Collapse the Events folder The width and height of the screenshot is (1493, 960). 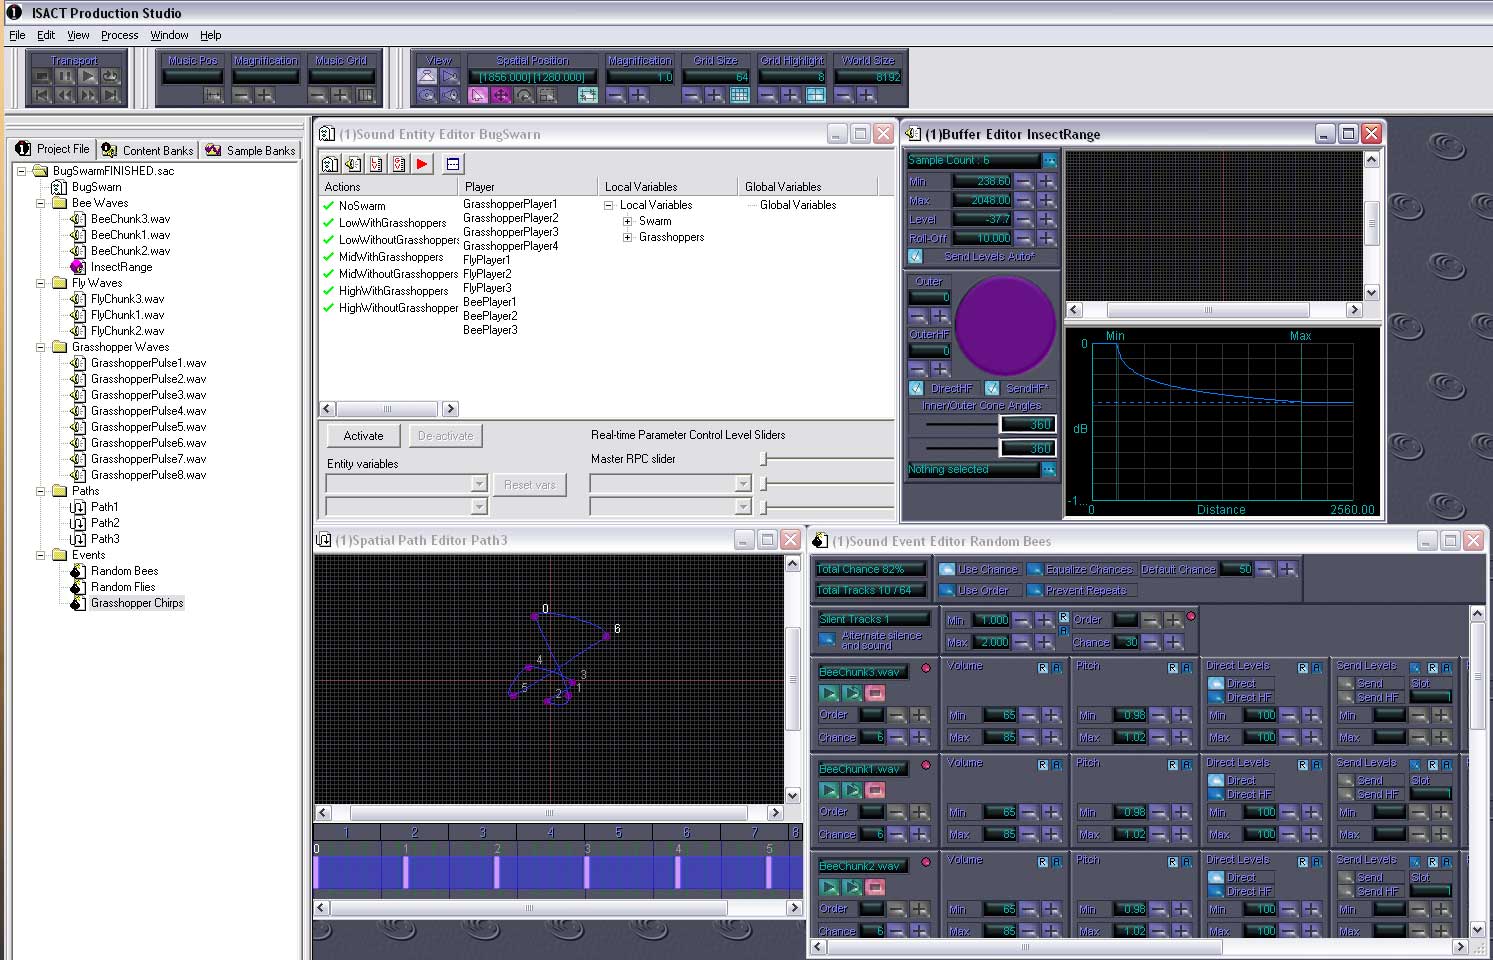click(x=41, y=555)
